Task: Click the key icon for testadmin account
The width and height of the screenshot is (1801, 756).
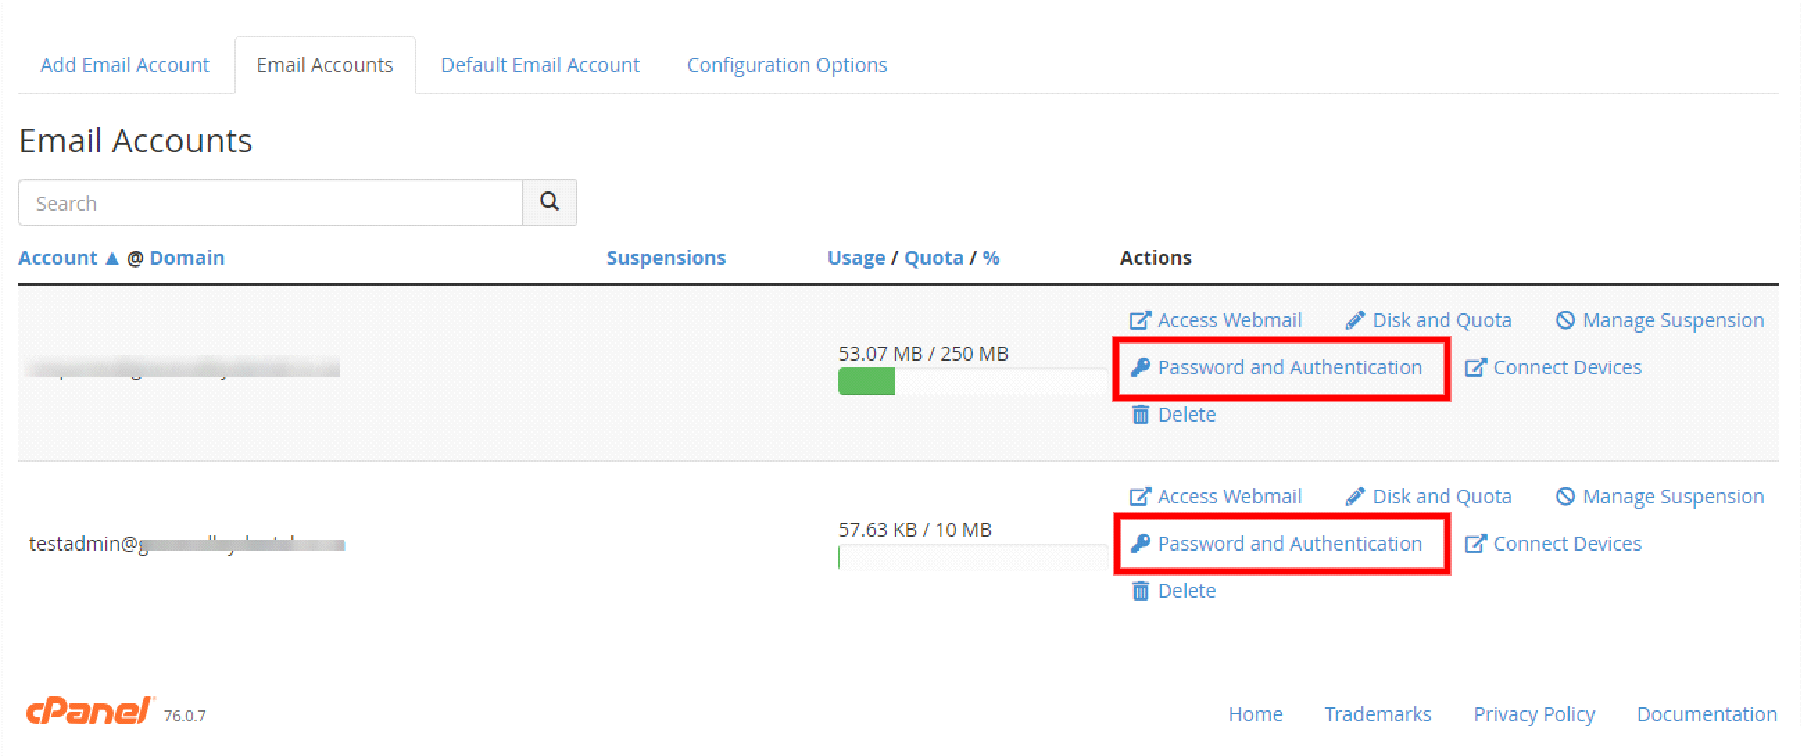Action: 1140,543
